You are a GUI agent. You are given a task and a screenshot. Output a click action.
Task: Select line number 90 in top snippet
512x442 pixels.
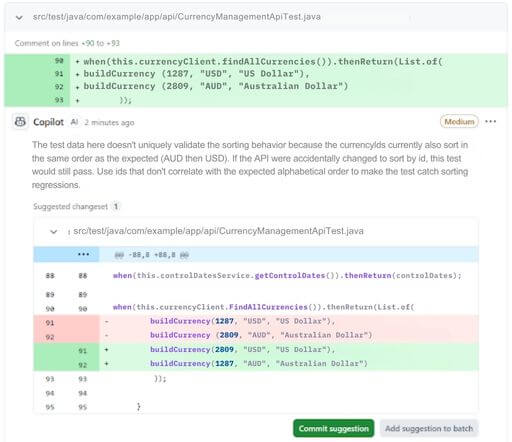click(59, 61)
